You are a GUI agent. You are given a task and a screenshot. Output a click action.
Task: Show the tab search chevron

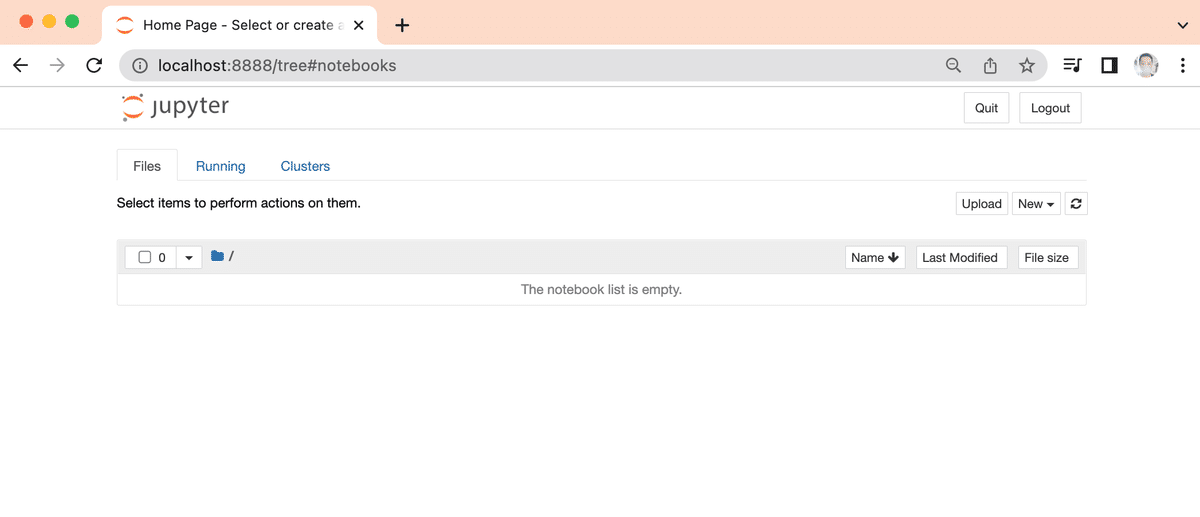[1183, 25]
